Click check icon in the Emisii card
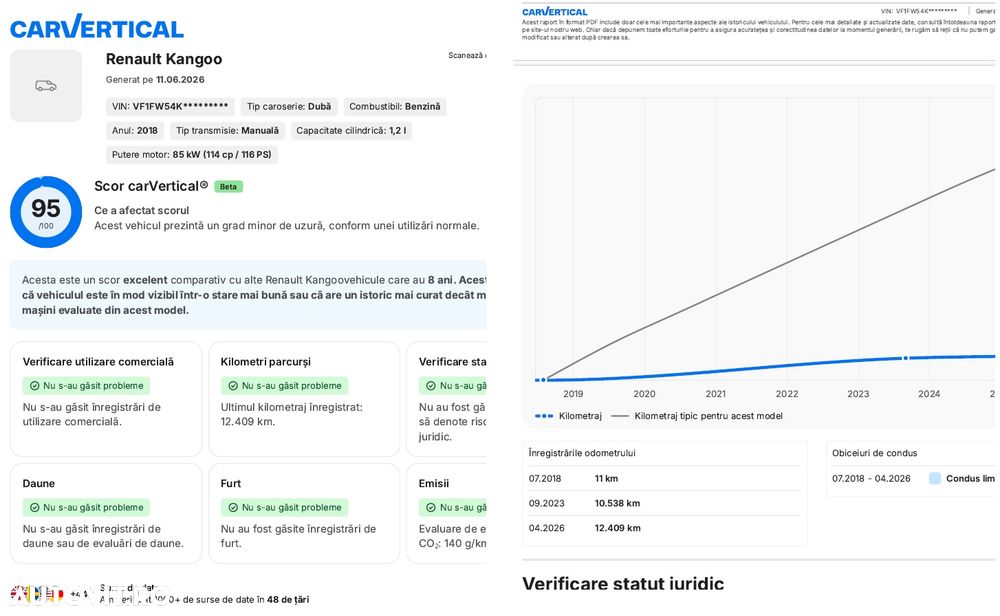1000x616 pixels. click(430, 508)
